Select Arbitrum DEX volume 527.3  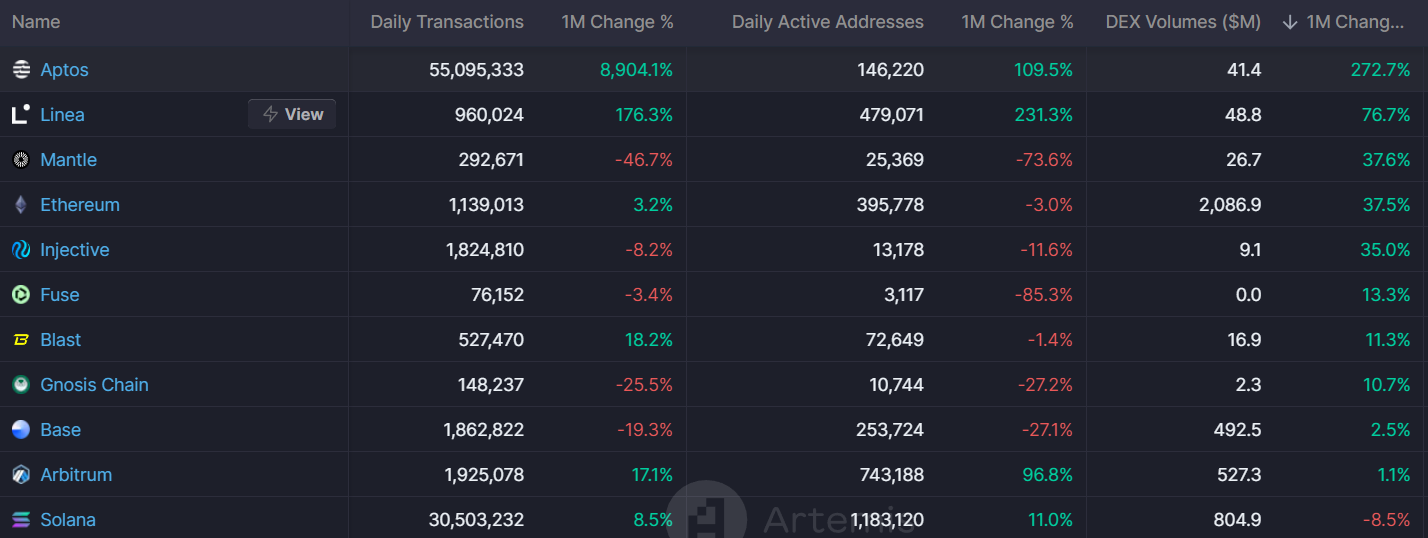click(x=1237, y=475)
